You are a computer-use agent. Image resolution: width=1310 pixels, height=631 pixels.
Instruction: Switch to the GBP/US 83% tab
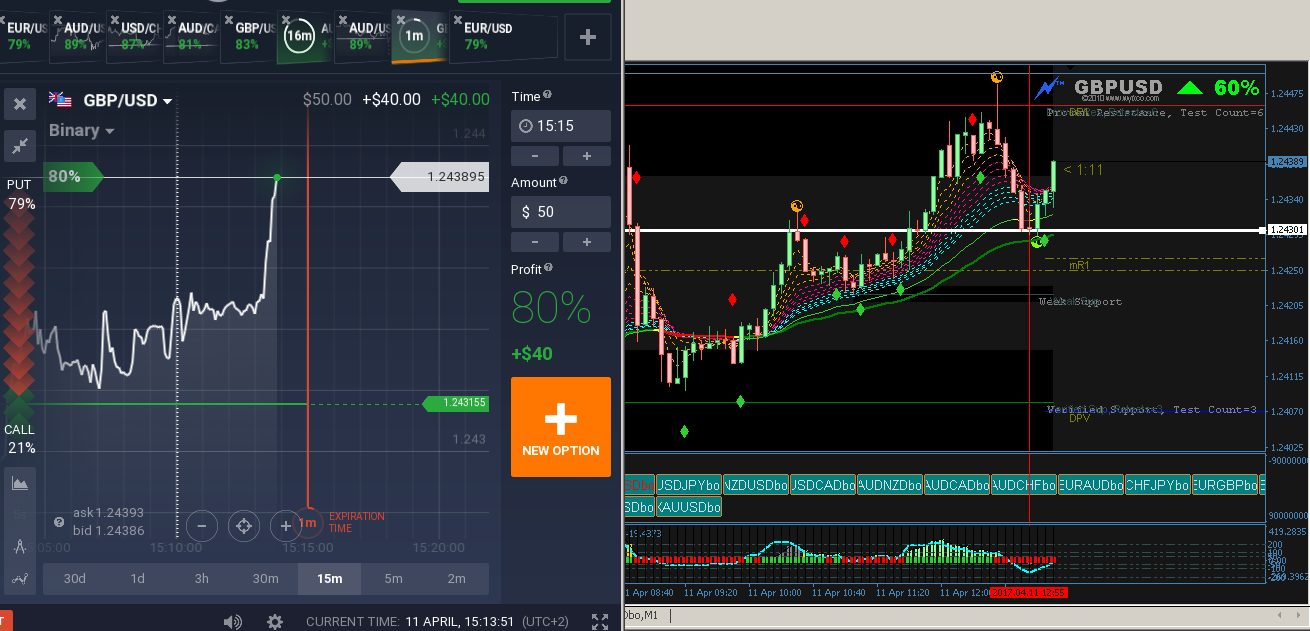point(250,37)
